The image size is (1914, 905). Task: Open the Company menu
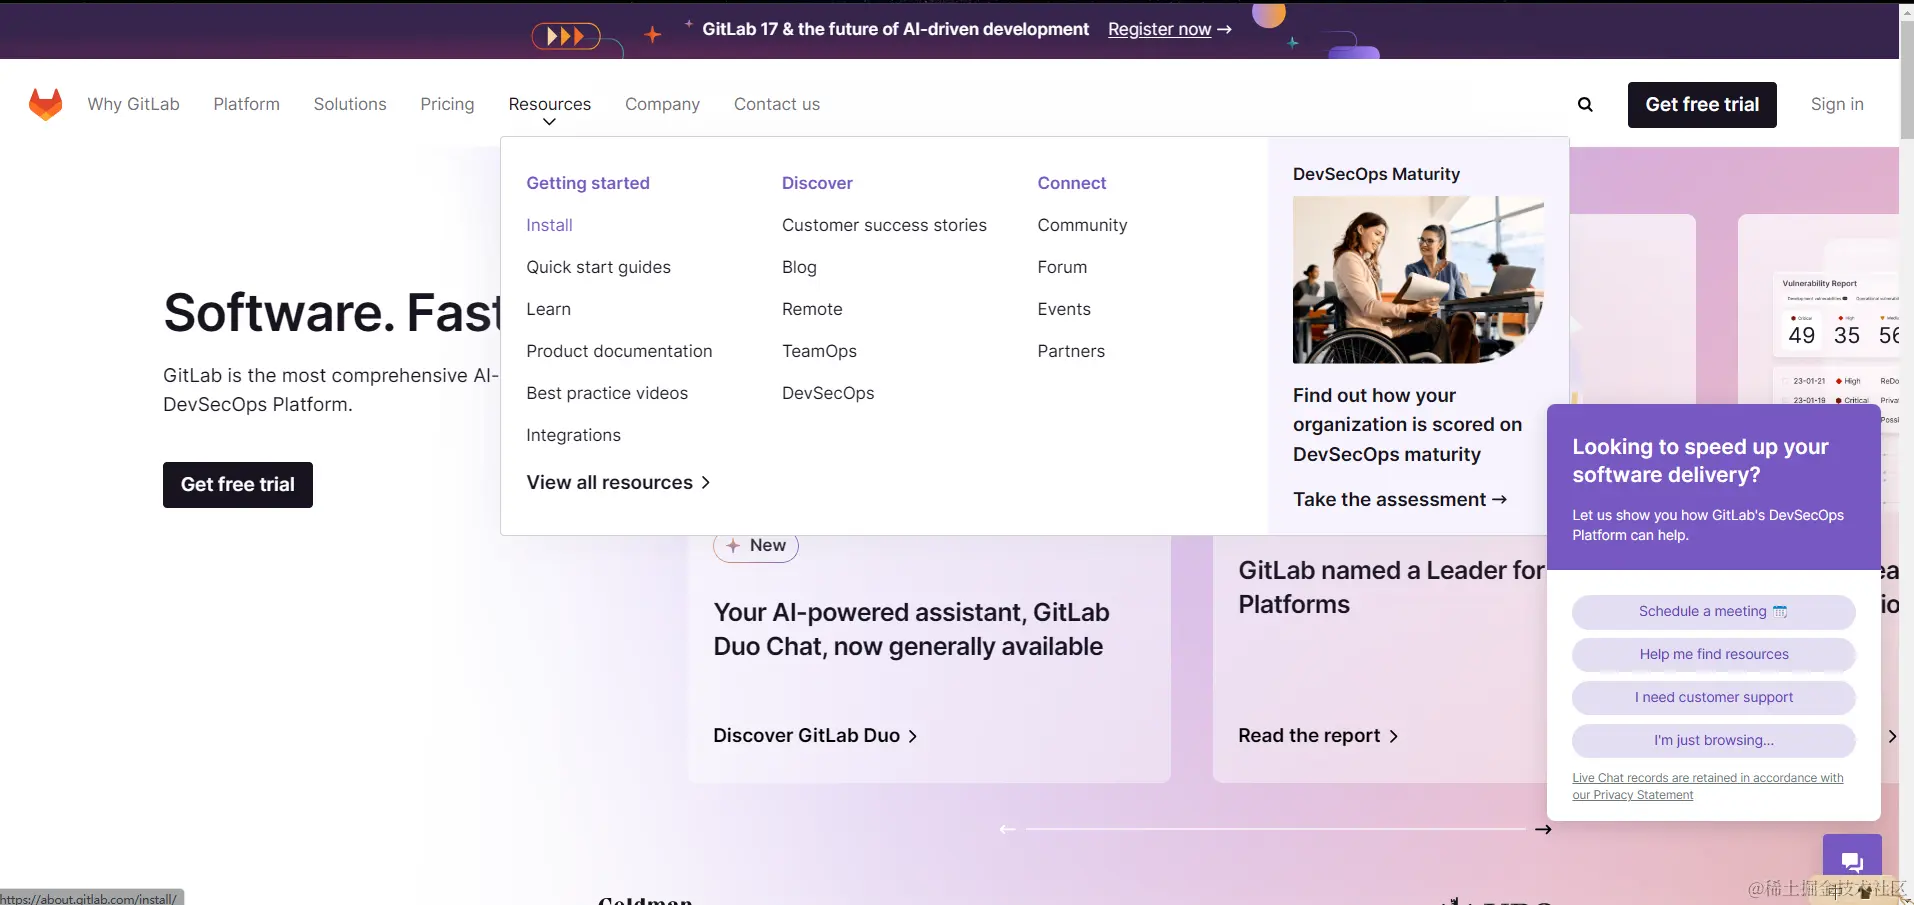[663, 104]
